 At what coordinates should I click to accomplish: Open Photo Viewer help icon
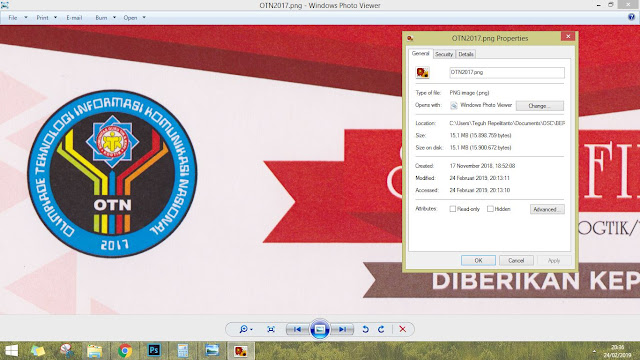point(631,17)
